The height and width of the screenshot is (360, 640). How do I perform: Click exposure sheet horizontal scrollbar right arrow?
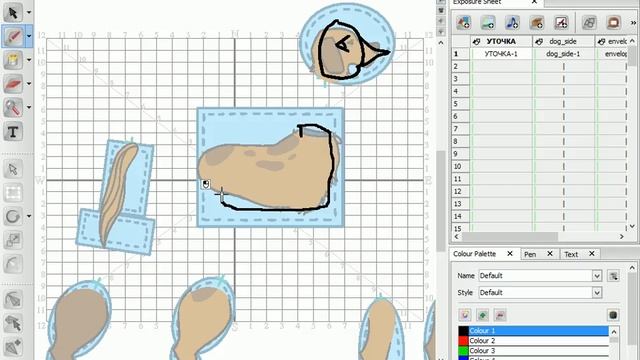622,236
